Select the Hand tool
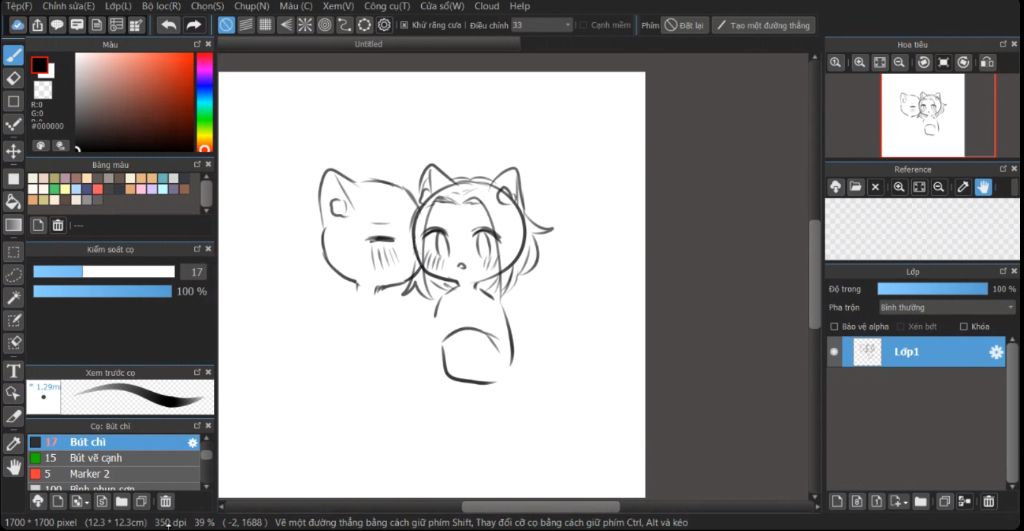1024x531 pixels. [14, 467]
